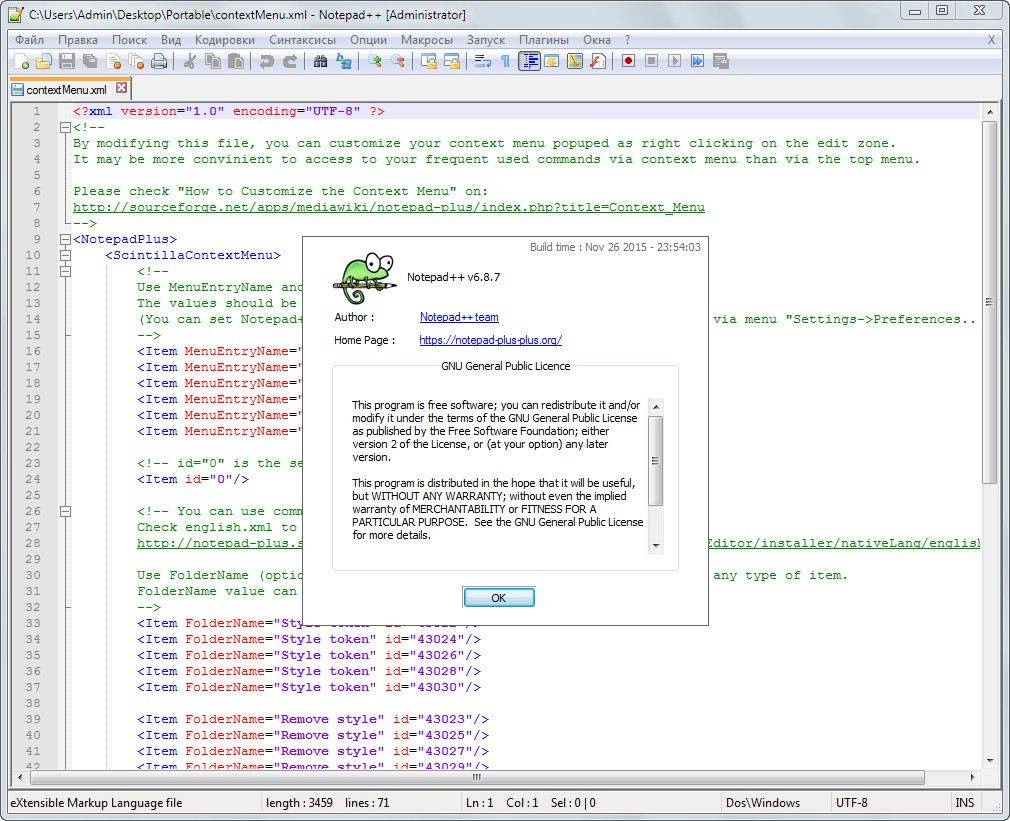Screen dimensions: 1010x821
Task: Collapse the comment fold at line 11
Action: point(65,272)
